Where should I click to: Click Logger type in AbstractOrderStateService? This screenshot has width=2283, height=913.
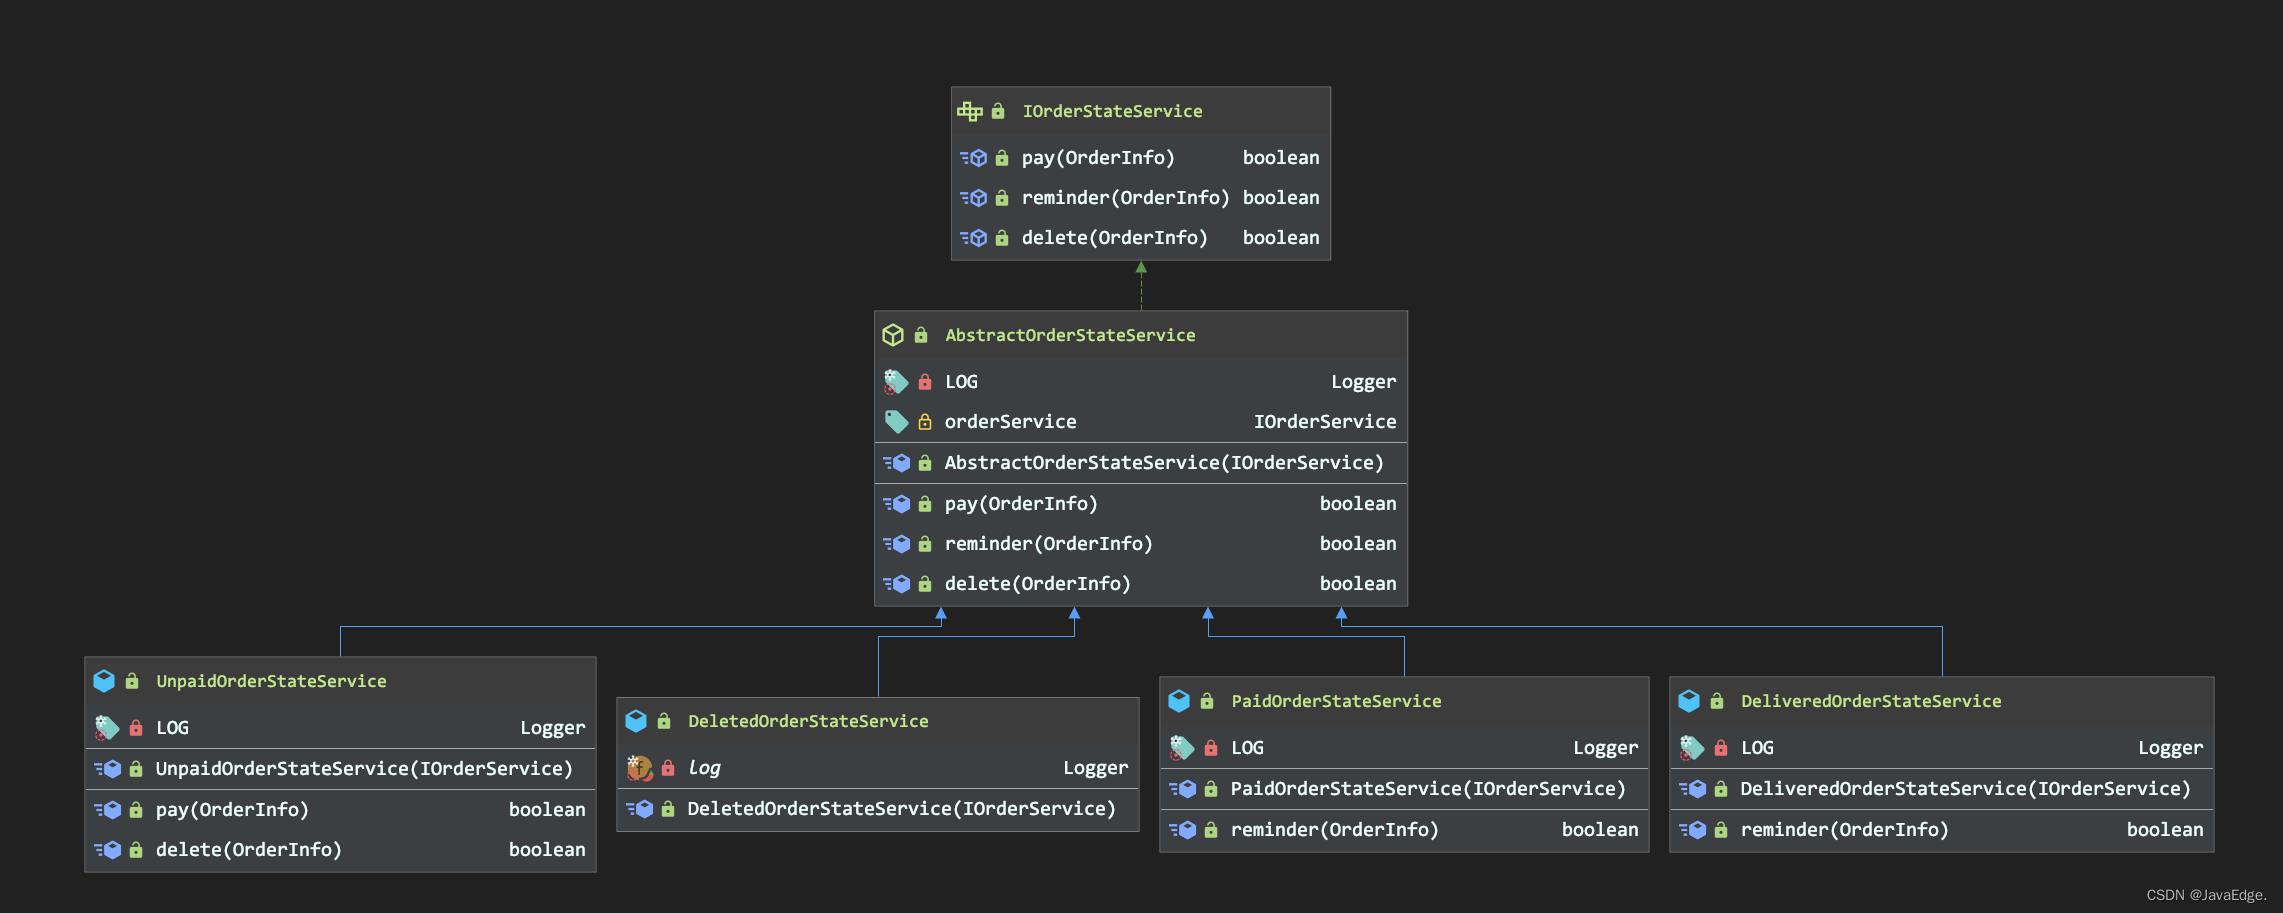1364,382
